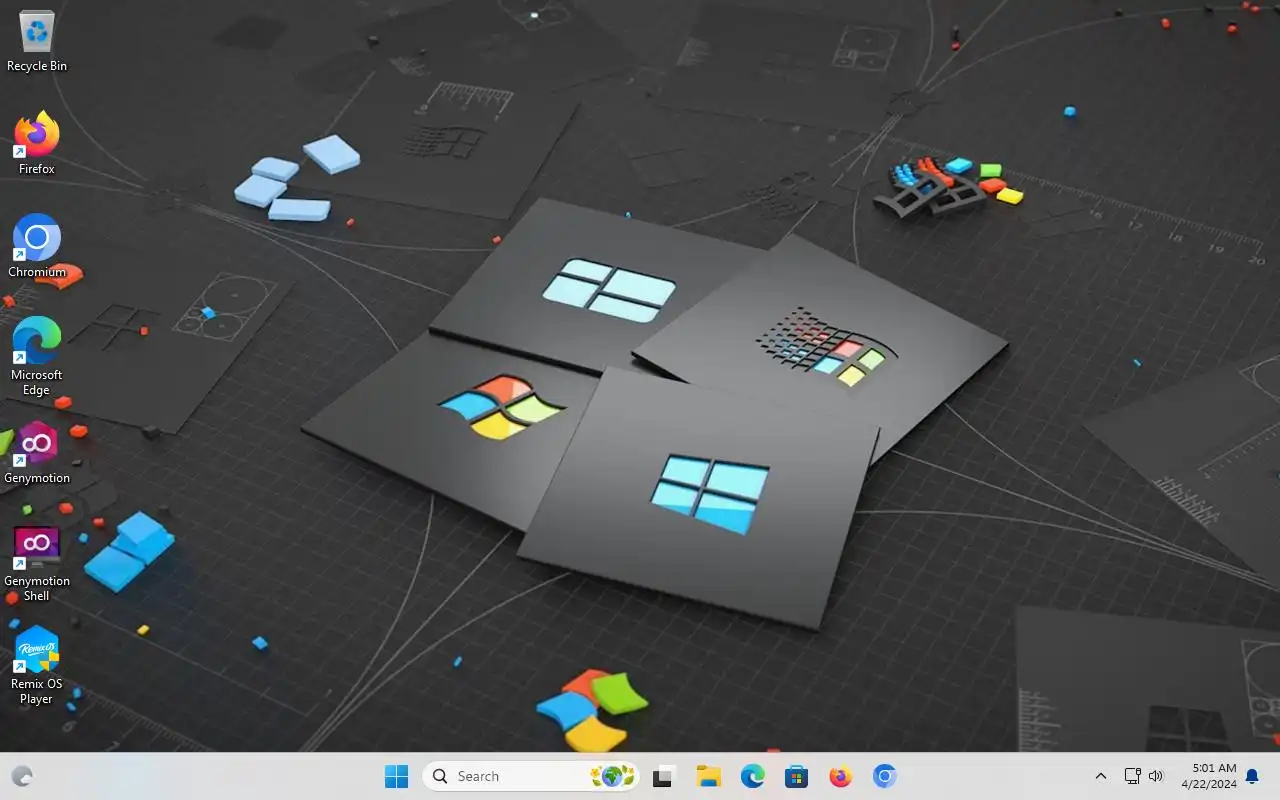
Task: Select the Genymotion desktop shortcut
Action: [x=37, y=452]
